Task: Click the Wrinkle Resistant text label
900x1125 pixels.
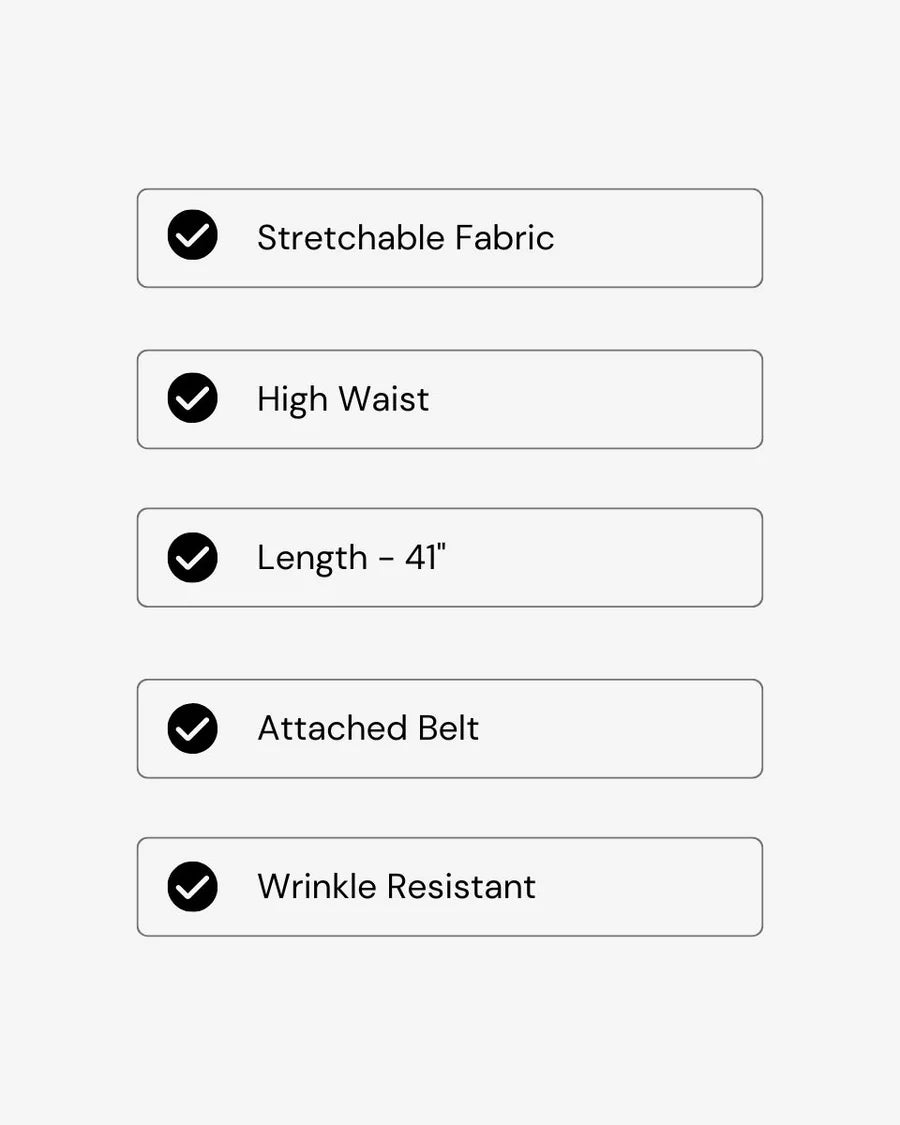Action: [396, 887]
